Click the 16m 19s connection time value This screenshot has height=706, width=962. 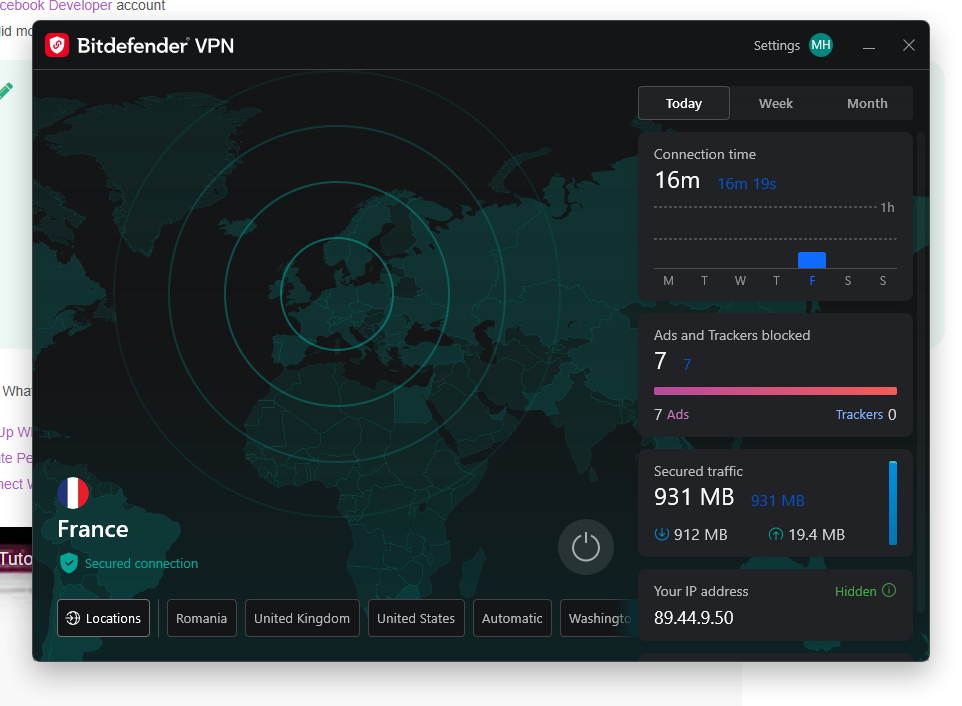point(747,183)
